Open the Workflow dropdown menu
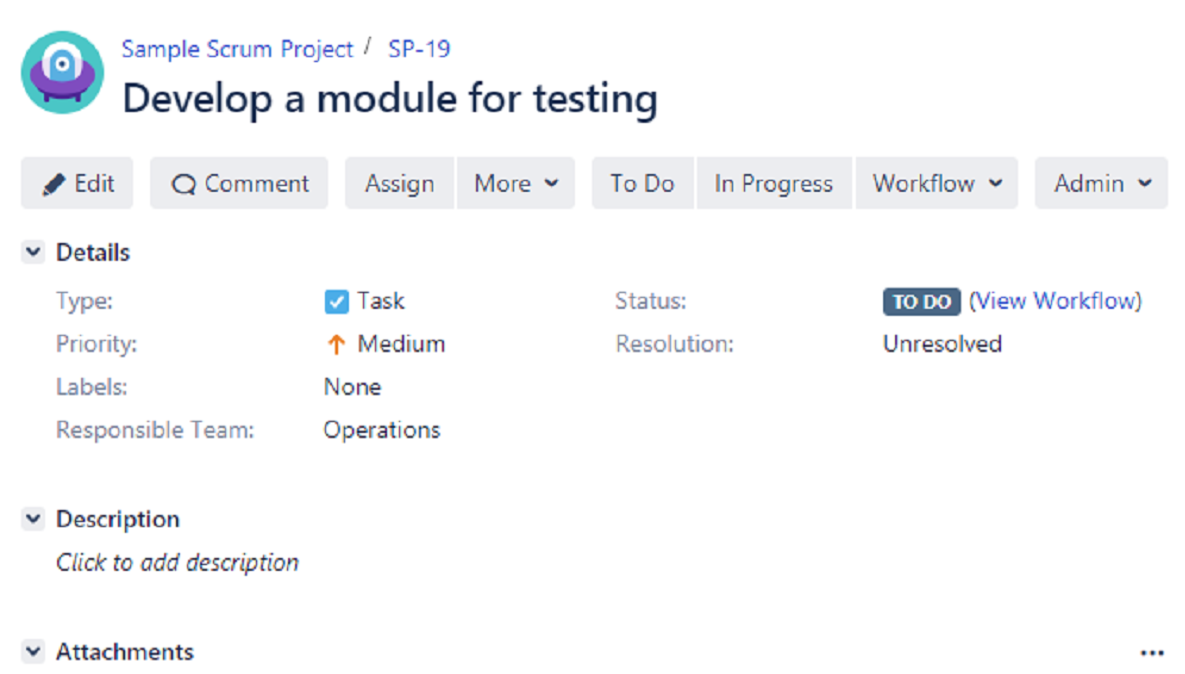The height and width of the screenshot is (674, 1185). pyautogui.click(x=937, y=184)
